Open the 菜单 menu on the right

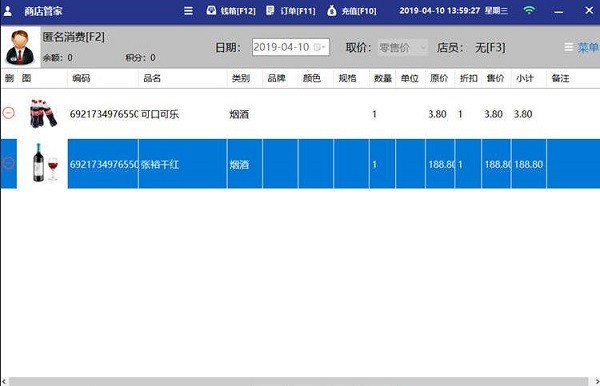(x=582, y=47)
